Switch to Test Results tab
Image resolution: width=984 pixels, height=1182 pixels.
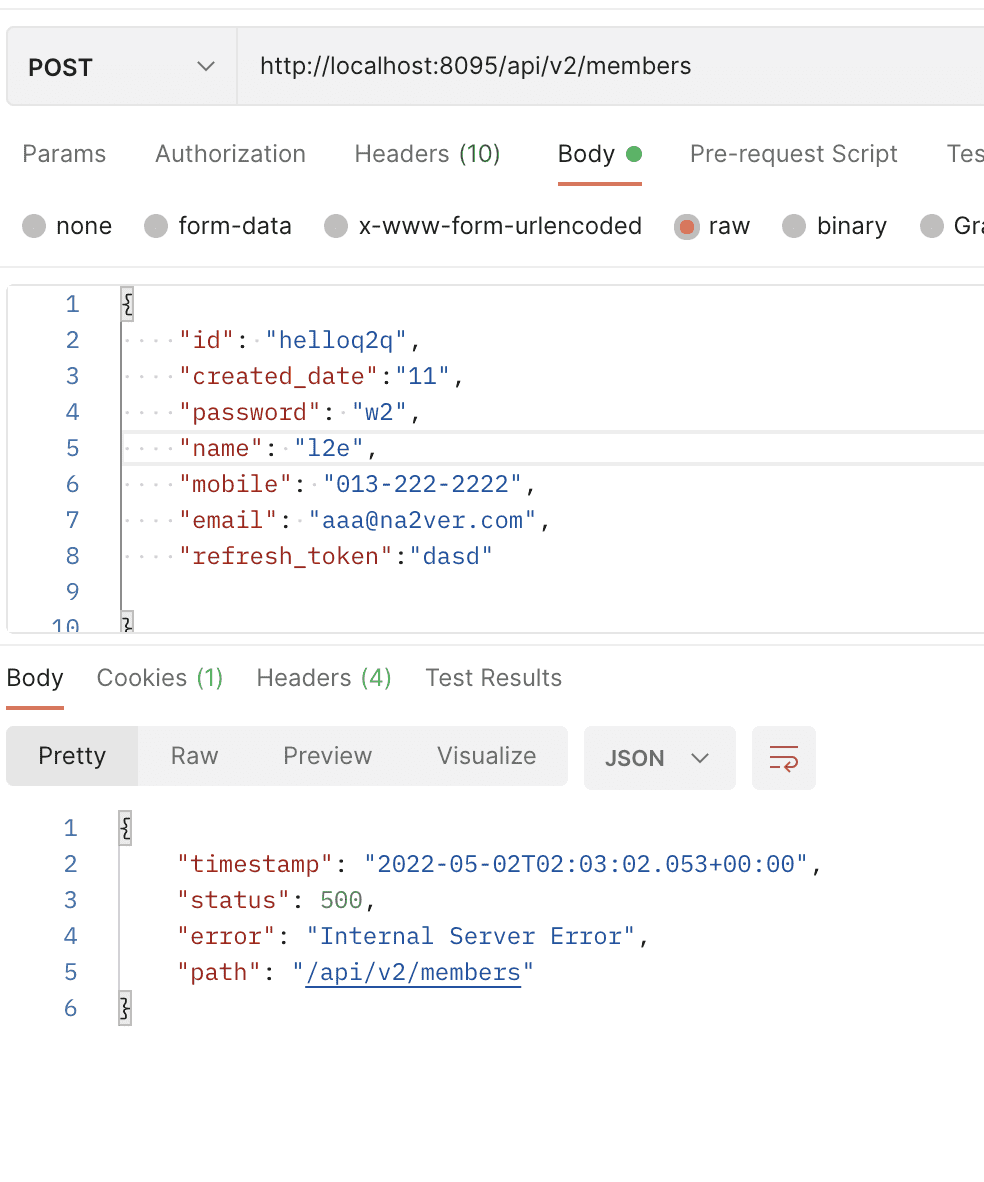(x=493, y=678)
